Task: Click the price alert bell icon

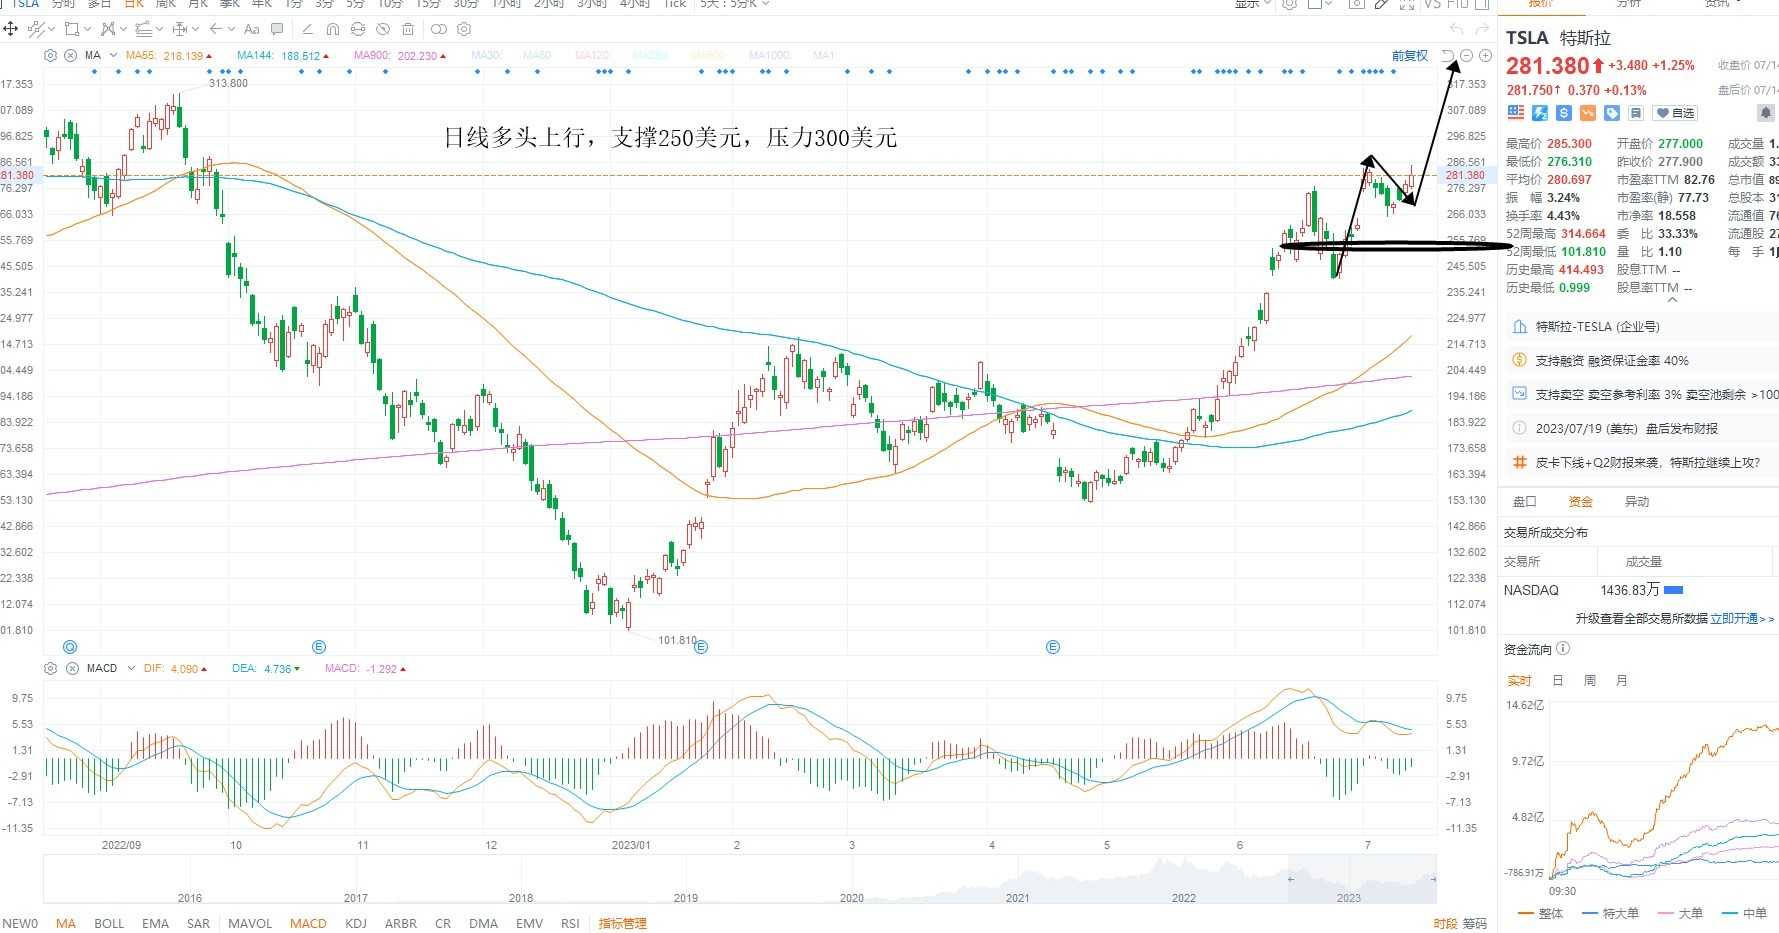Action: click(1766, 113)
